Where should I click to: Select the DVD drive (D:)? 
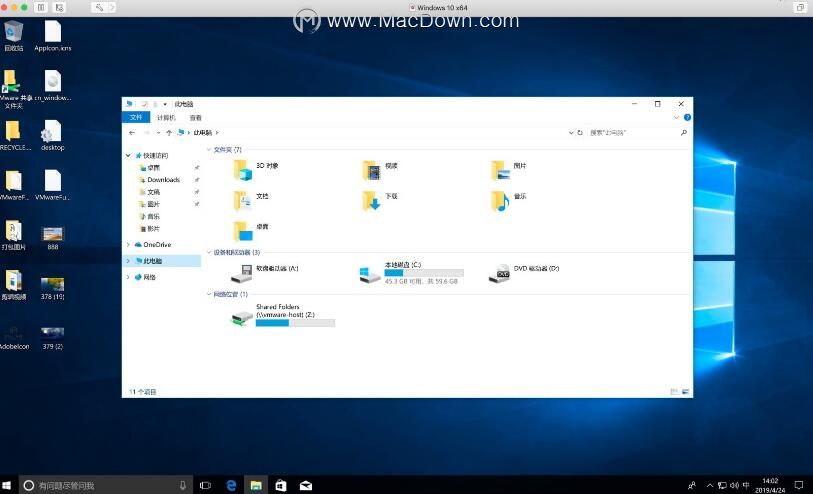point(524,273)
